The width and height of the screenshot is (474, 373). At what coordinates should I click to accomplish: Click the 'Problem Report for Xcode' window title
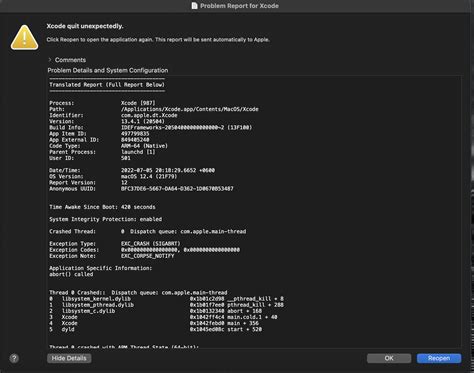(239, 6)
